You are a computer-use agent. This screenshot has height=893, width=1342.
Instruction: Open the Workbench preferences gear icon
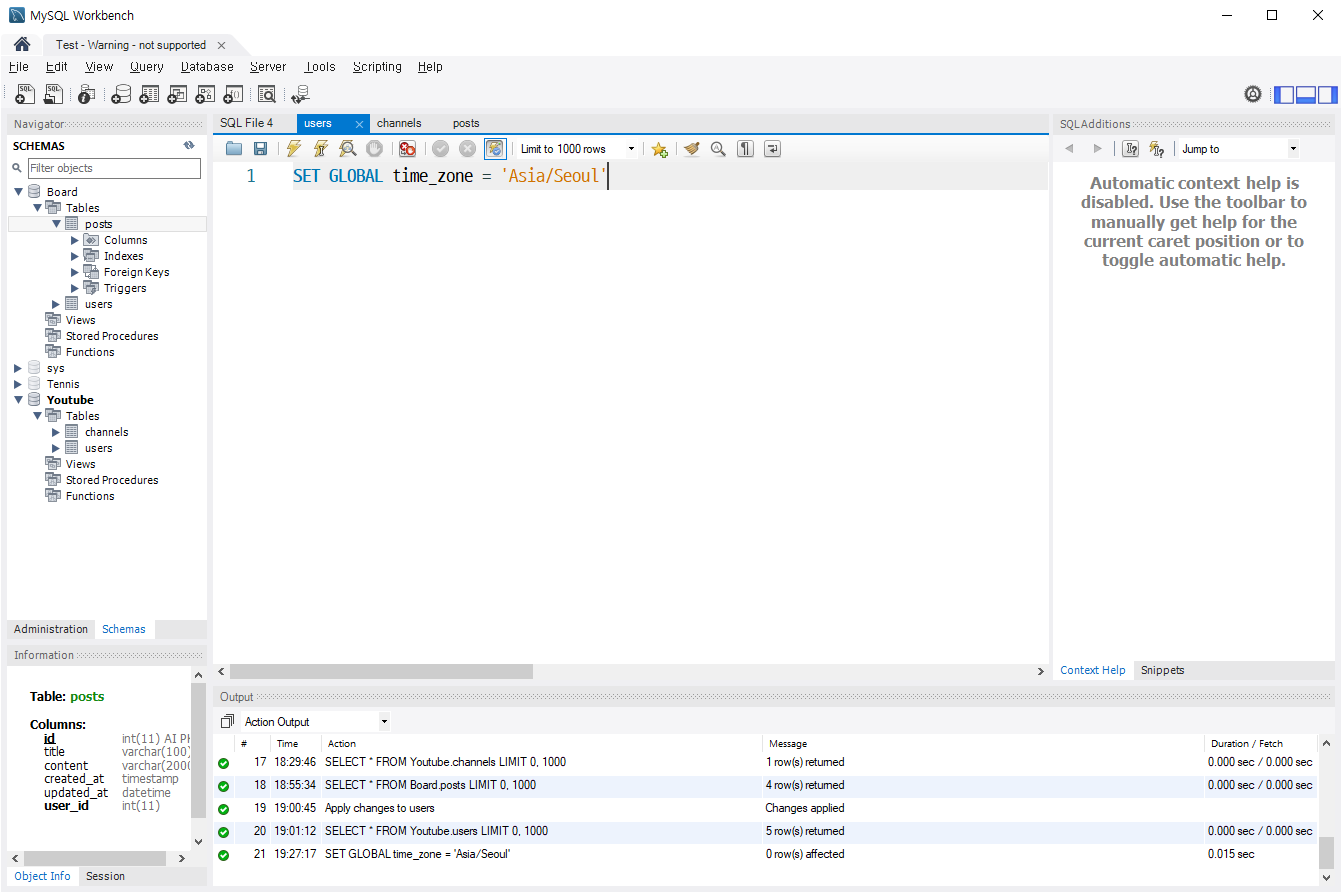click(x=1253, y=94)
